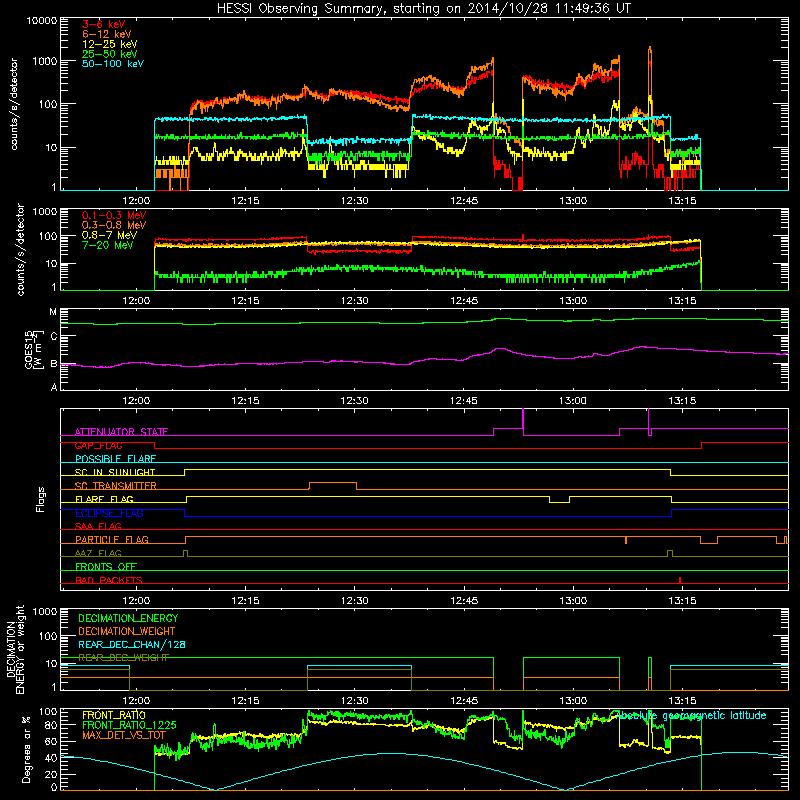Click the Absolute geomagnetic latitude label
This screenshot has width=800, height=800.
click(691, 715)
